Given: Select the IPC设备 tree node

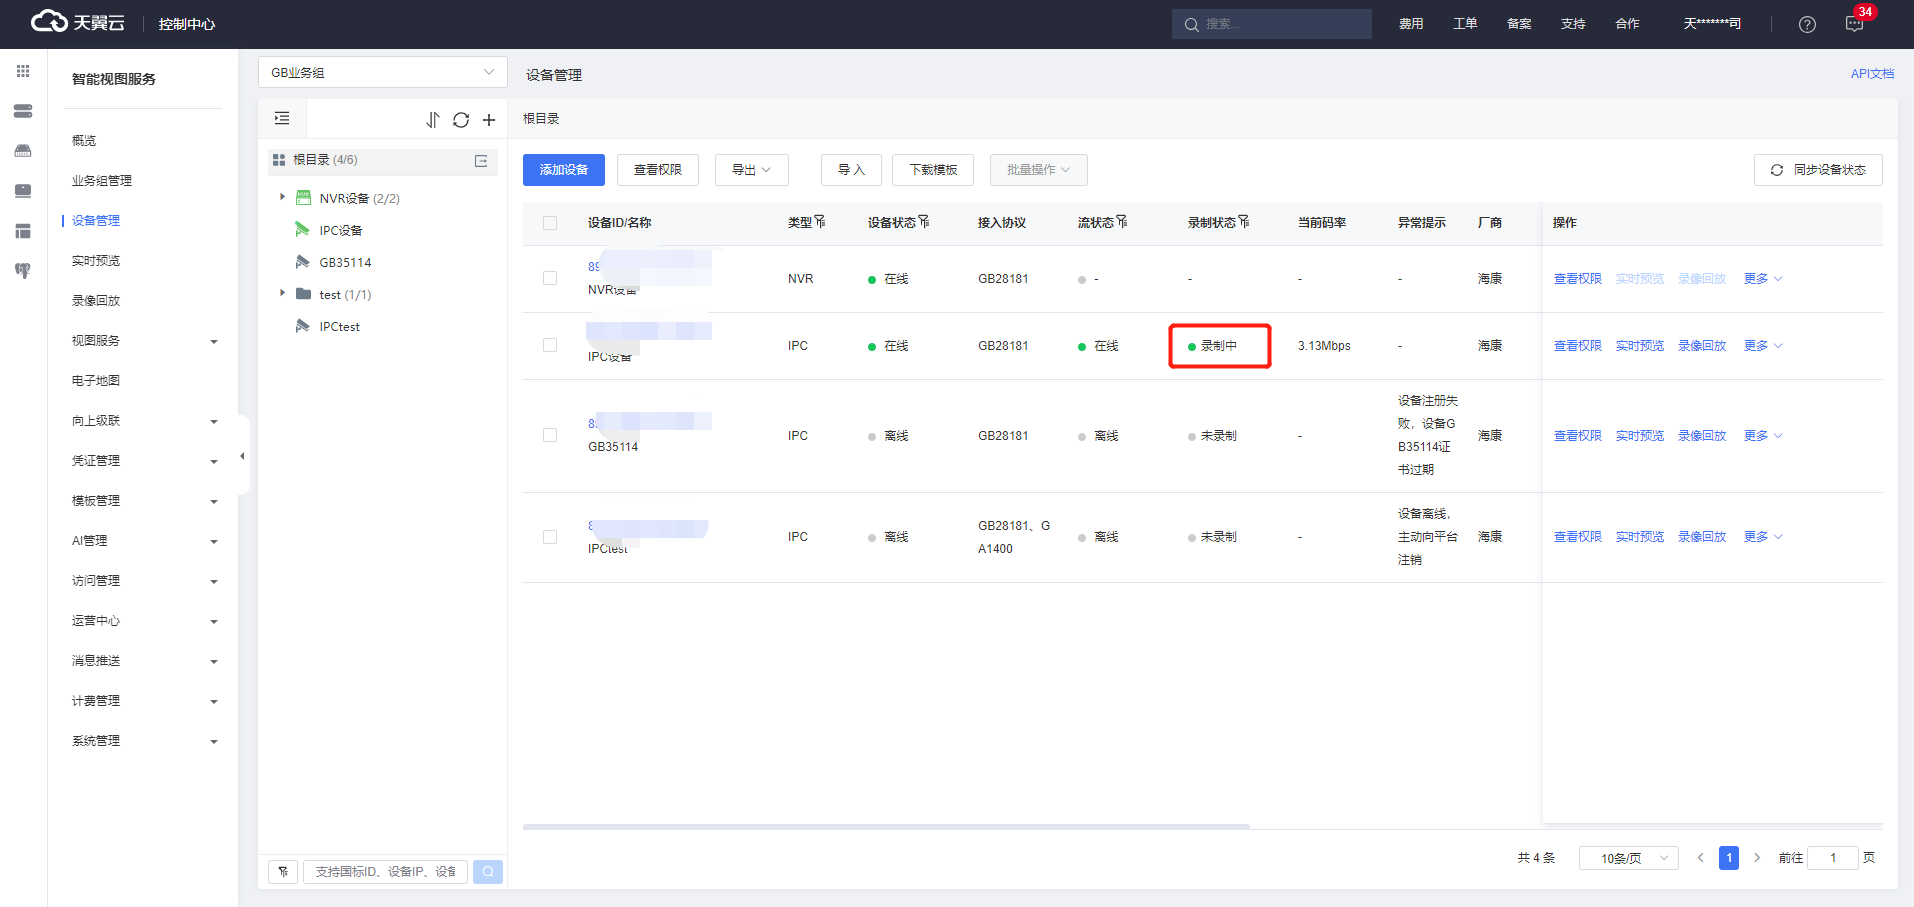Looking at the screenshot, I should pos(341,231).
